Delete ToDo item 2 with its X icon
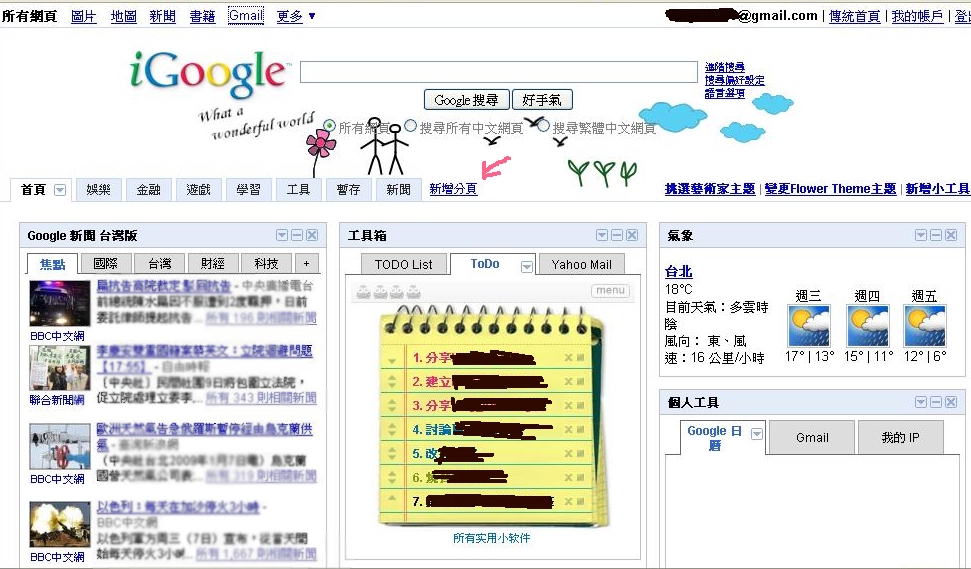 568,381
